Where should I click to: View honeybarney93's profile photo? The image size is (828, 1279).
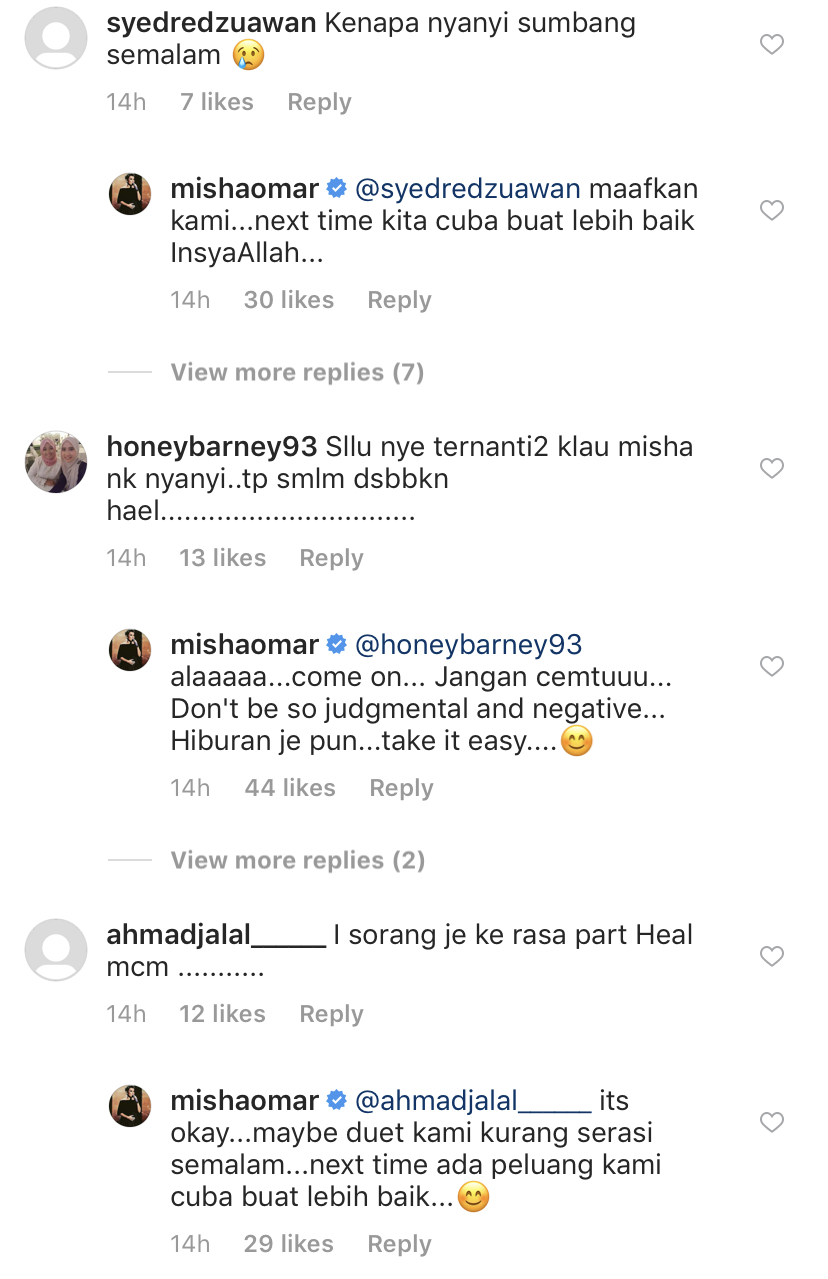tap(55, 462)
